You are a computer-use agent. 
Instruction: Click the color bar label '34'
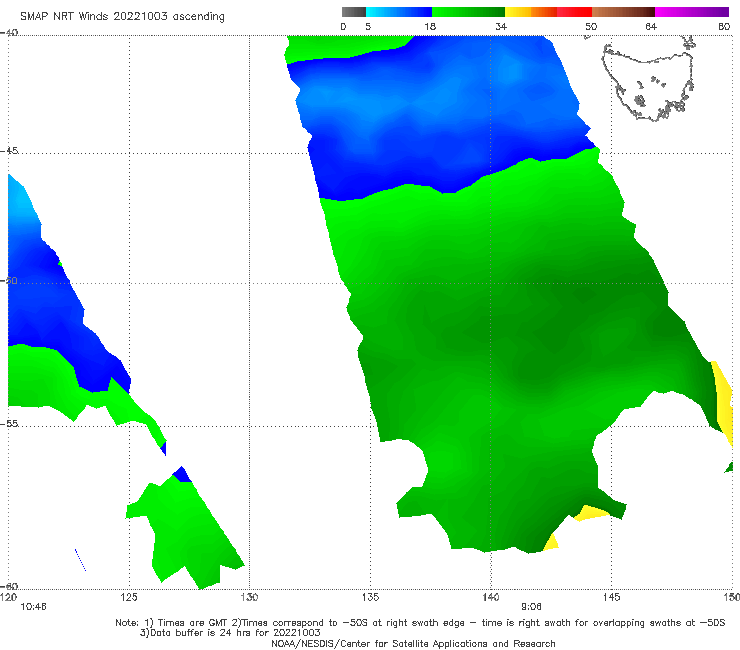coord(501,26)
